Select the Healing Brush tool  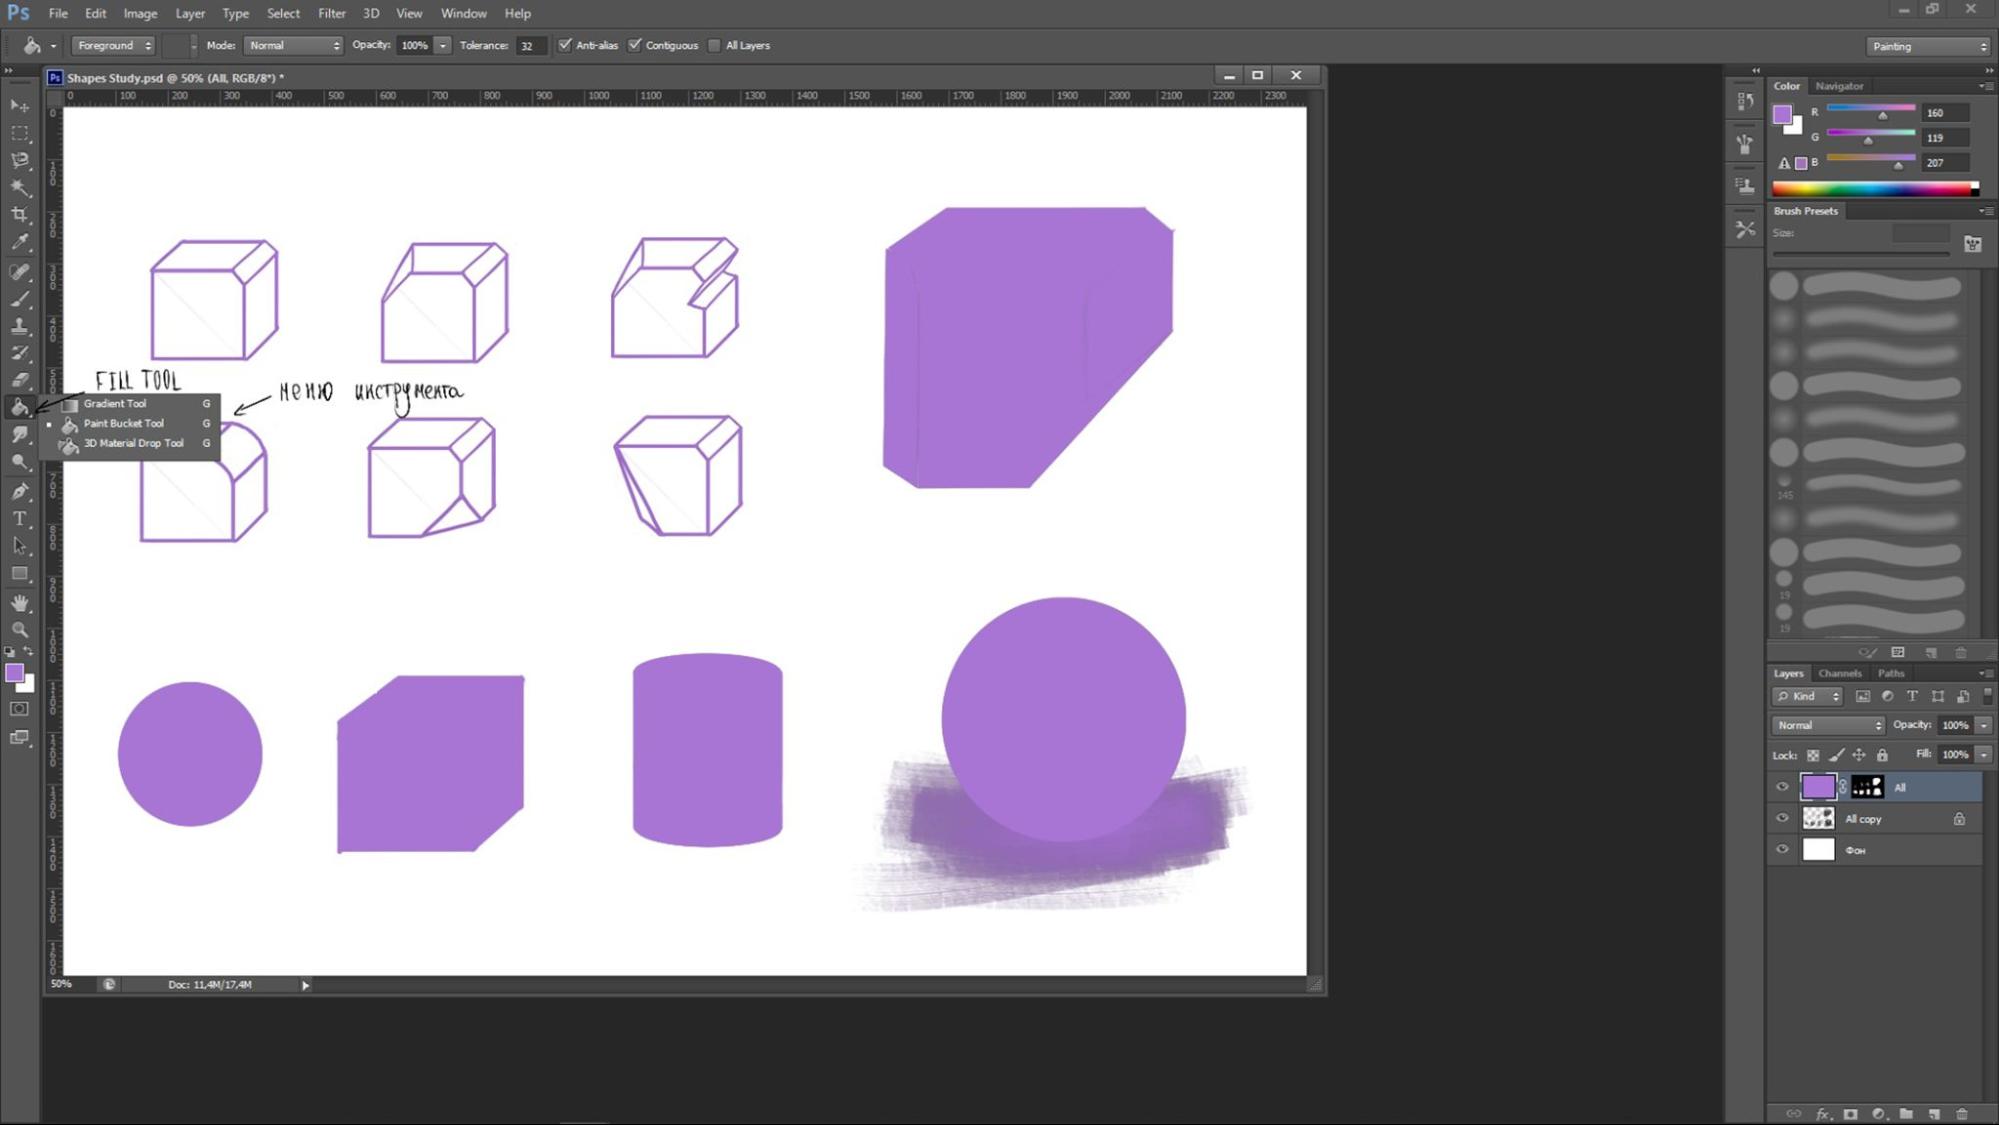[x=20, y=272]
